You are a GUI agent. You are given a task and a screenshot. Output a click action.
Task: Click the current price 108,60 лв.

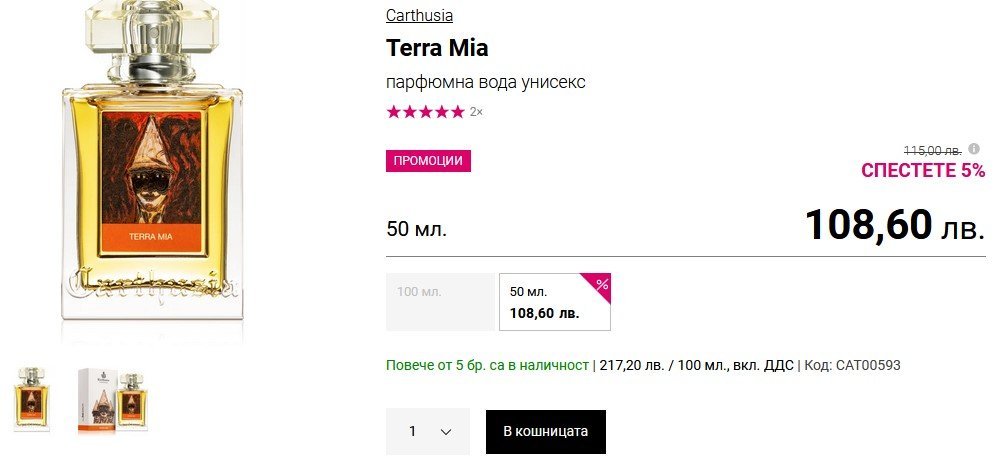click(894, 225)
